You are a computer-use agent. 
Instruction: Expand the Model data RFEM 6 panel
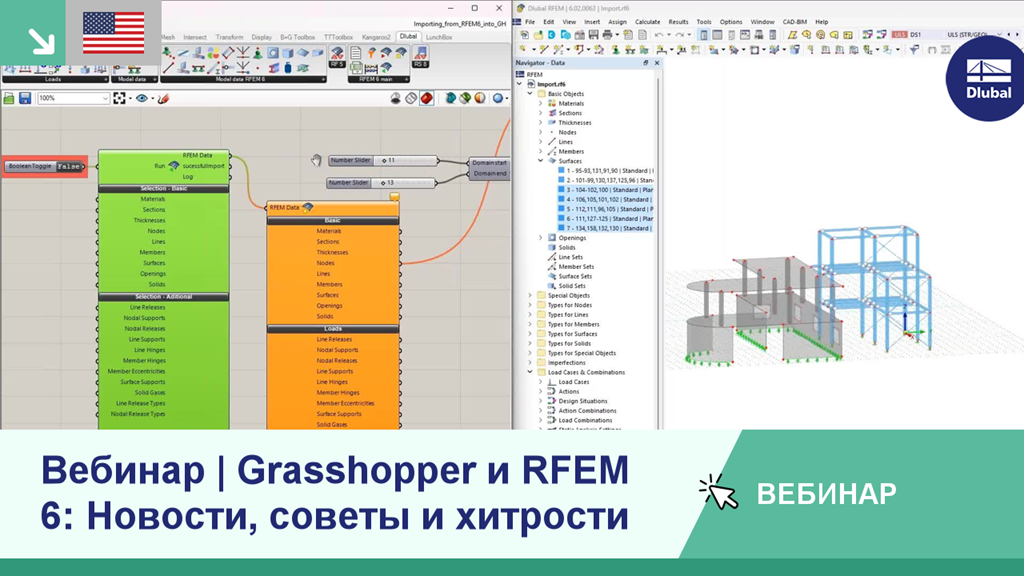[x=323, y=79]
